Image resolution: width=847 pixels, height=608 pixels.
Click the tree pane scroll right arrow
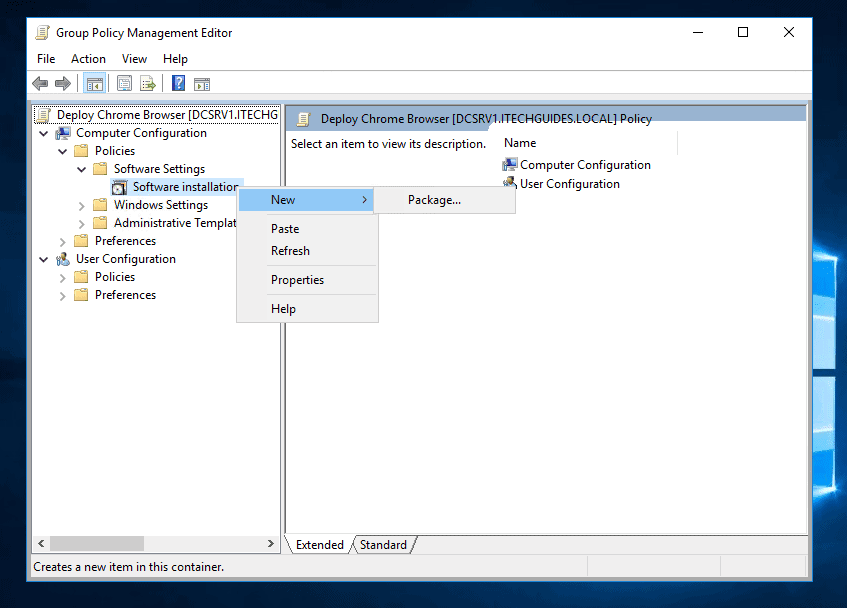271,544
